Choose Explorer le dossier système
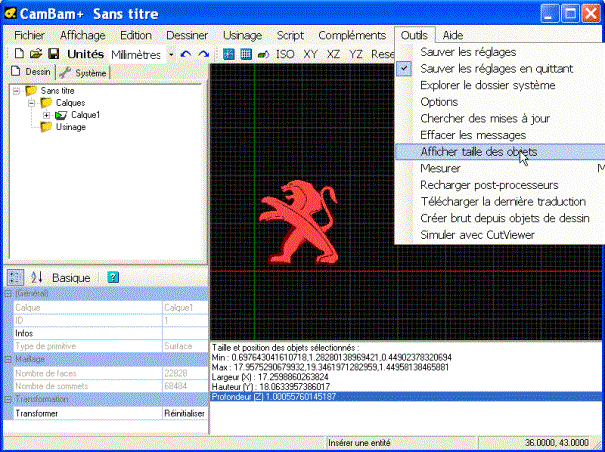 (500, 85)
